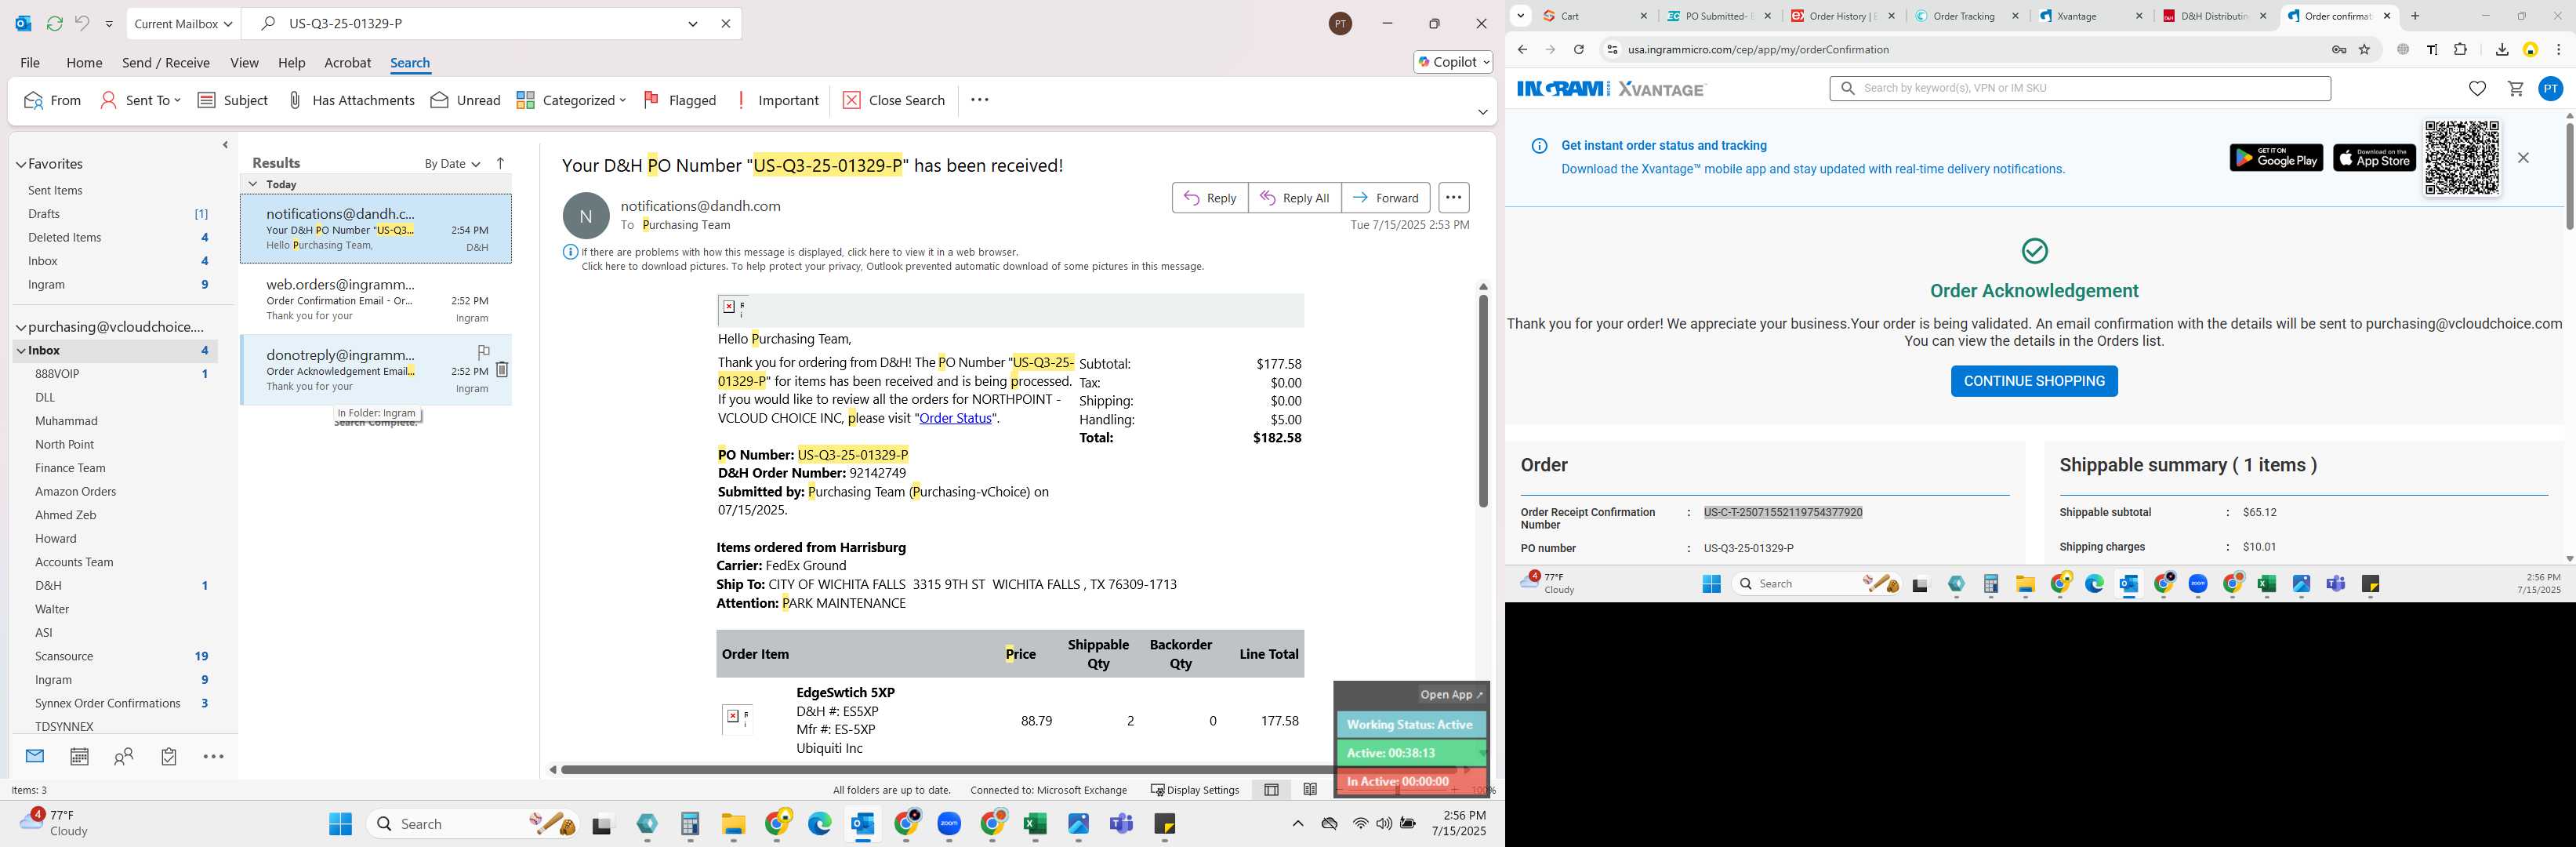Click the message body vertical scrollbar
Image resolution: width=2576 pixels, height=847 pixels.
click(x=1483, y=401)
